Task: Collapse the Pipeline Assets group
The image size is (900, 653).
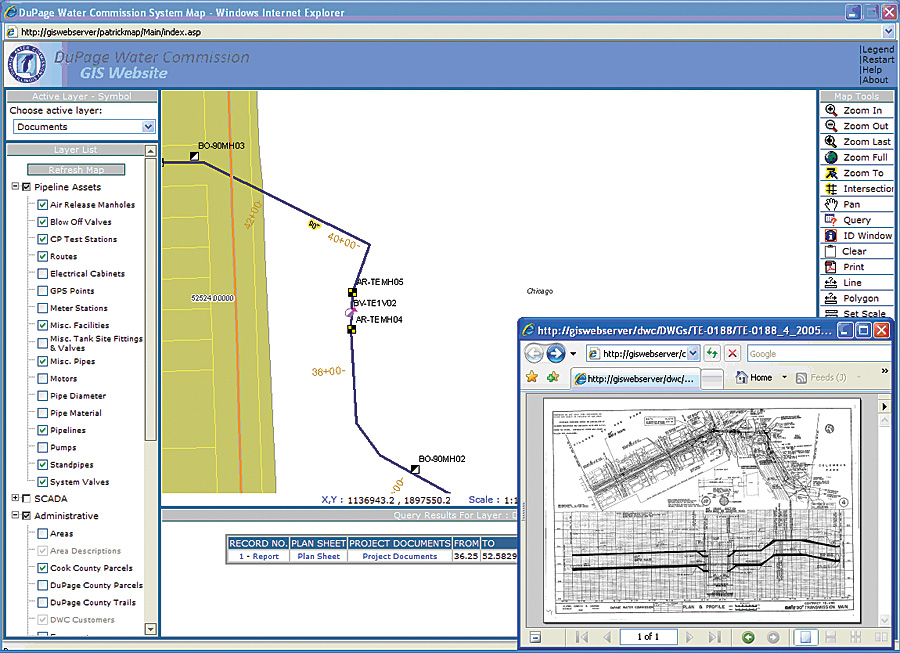Action: click(15, 186)
